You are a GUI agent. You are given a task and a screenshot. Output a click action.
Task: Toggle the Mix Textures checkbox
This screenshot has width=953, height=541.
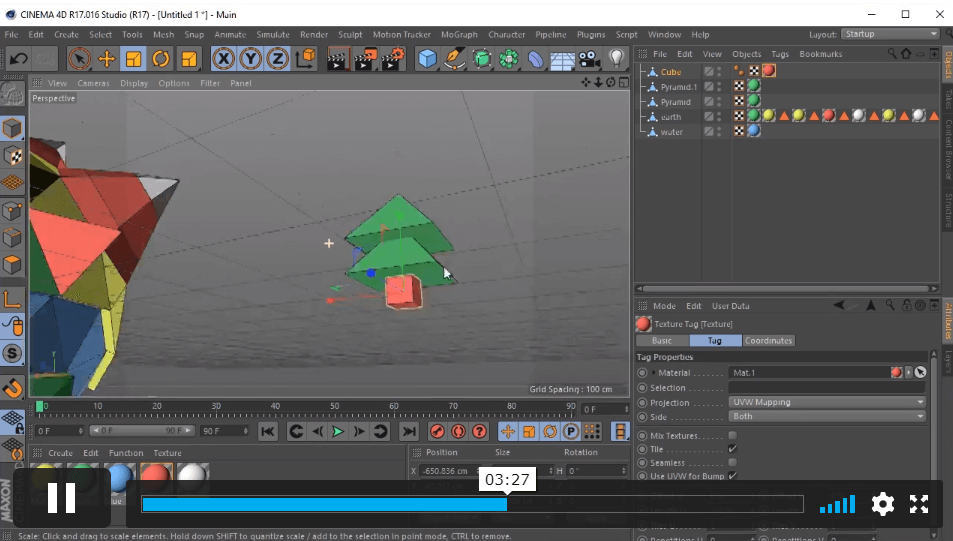[732, 435]
